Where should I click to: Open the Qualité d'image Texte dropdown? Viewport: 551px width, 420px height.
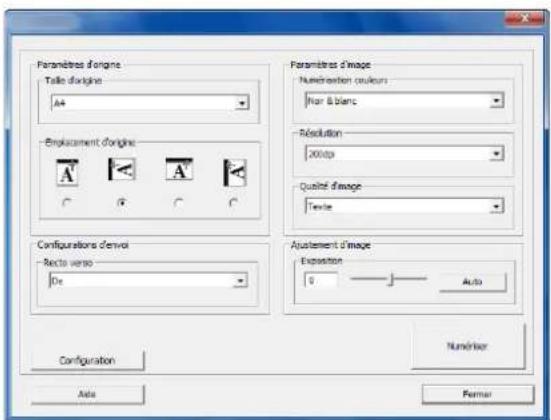(x=404, y=206)
